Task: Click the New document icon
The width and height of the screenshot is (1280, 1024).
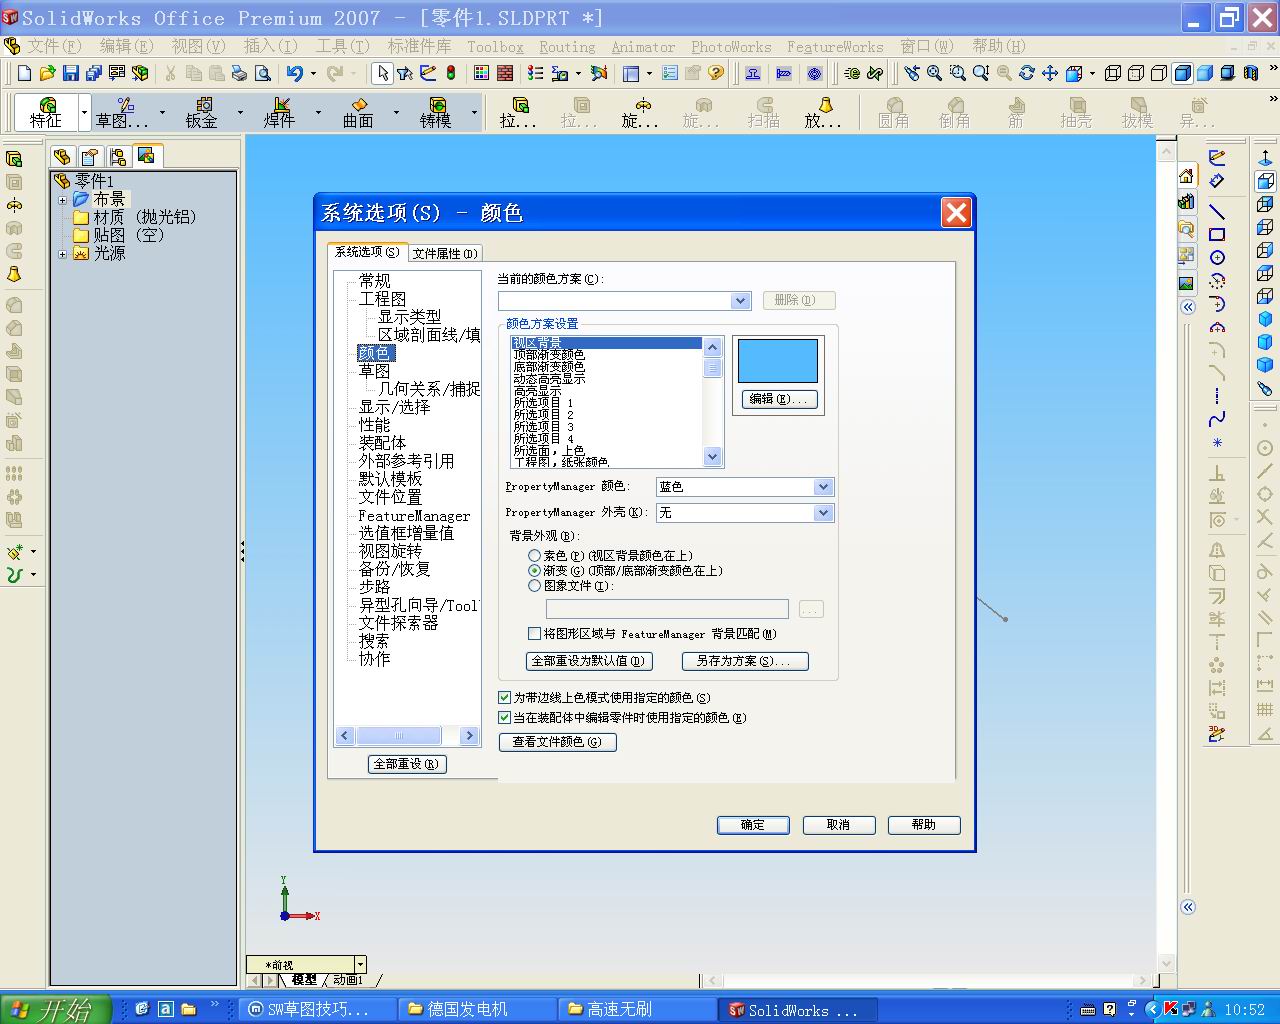Action: click(25, 73)
